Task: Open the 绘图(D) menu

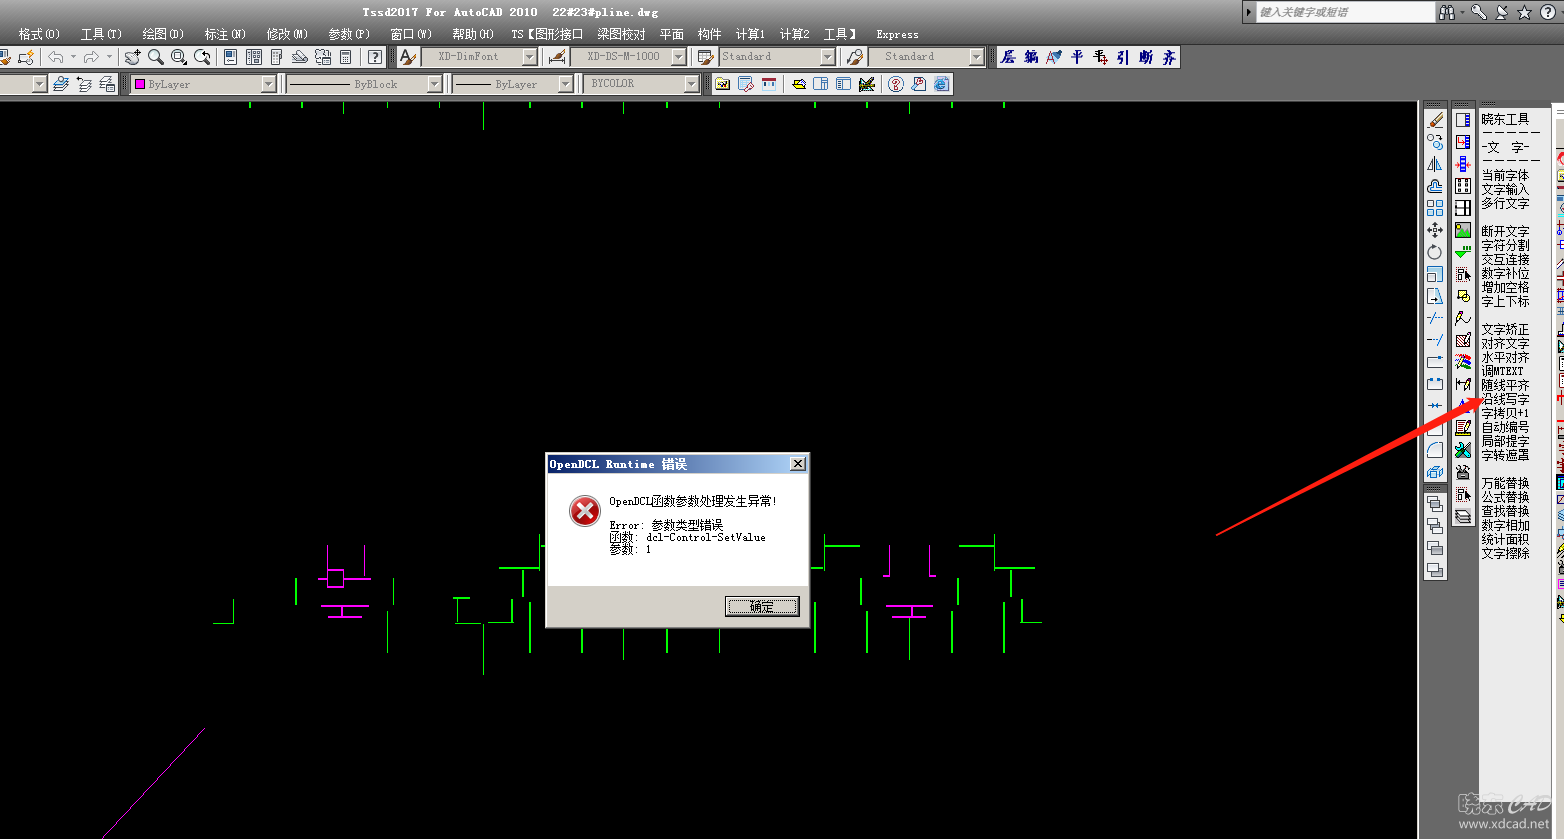Action: [163, 34]
